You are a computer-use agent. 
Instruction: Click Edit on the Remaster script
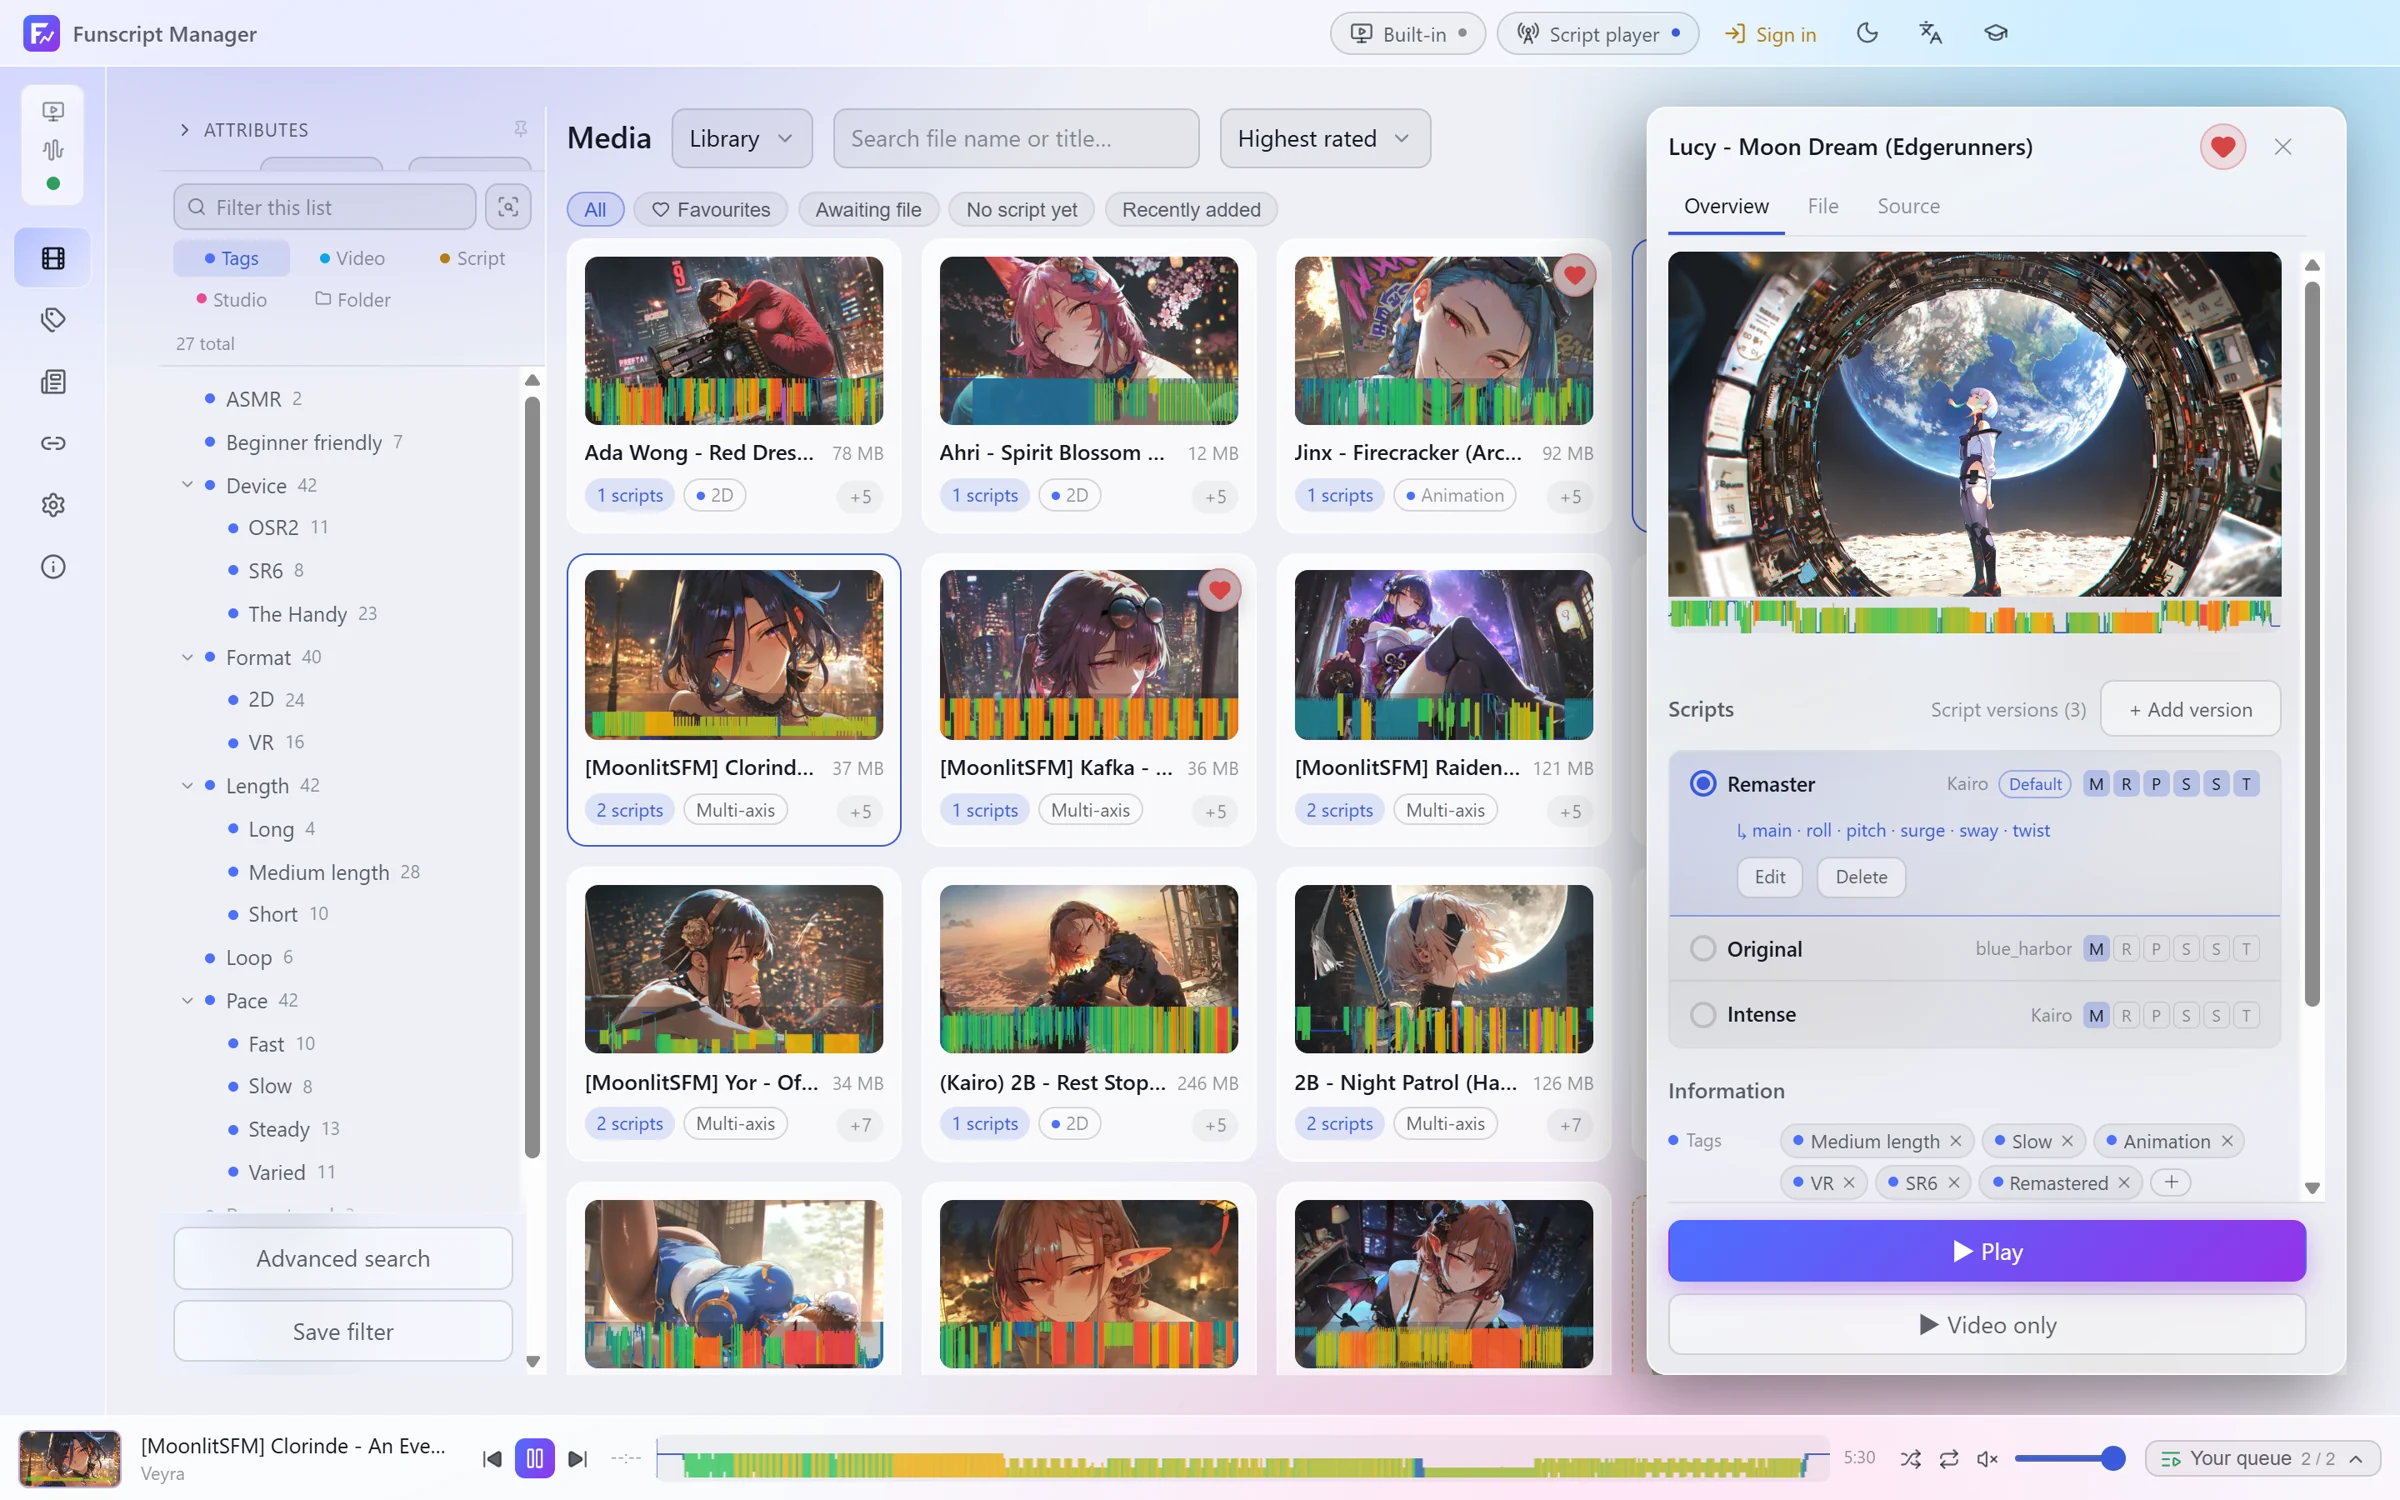pyautogui.click(x=1769, y=877)
